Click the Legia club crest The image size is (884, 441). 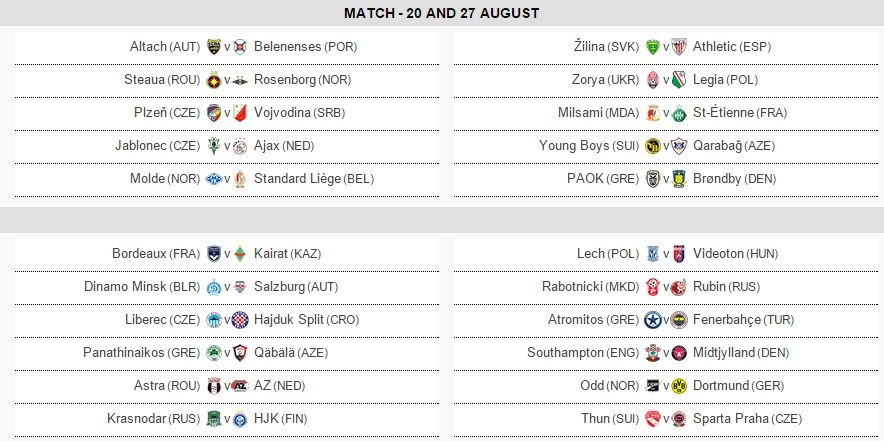679,80
